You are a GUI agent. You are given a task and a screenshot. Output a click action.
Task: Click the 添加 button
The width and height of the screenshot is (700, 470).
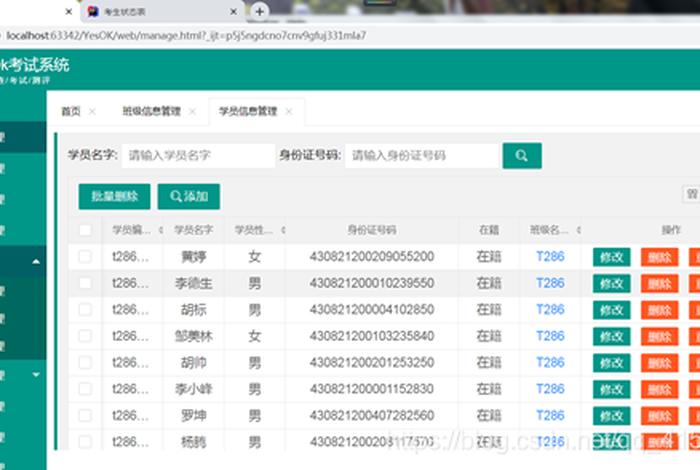188,196
